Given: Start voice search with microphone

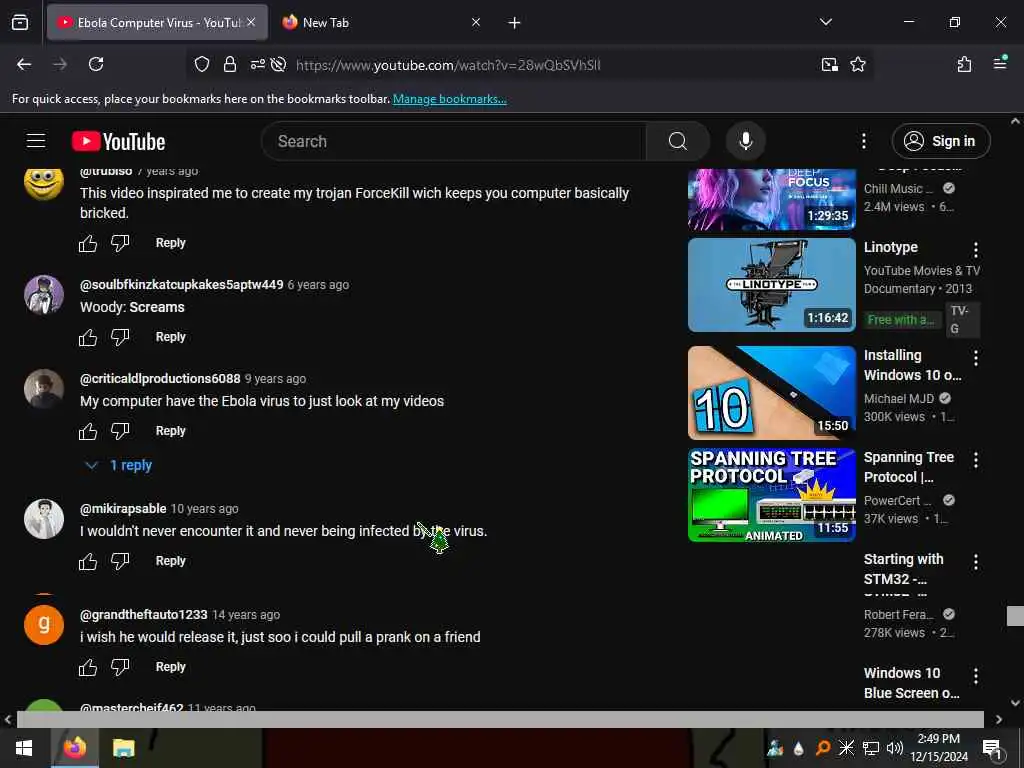Looking at the screenshot, I should 745,141.
